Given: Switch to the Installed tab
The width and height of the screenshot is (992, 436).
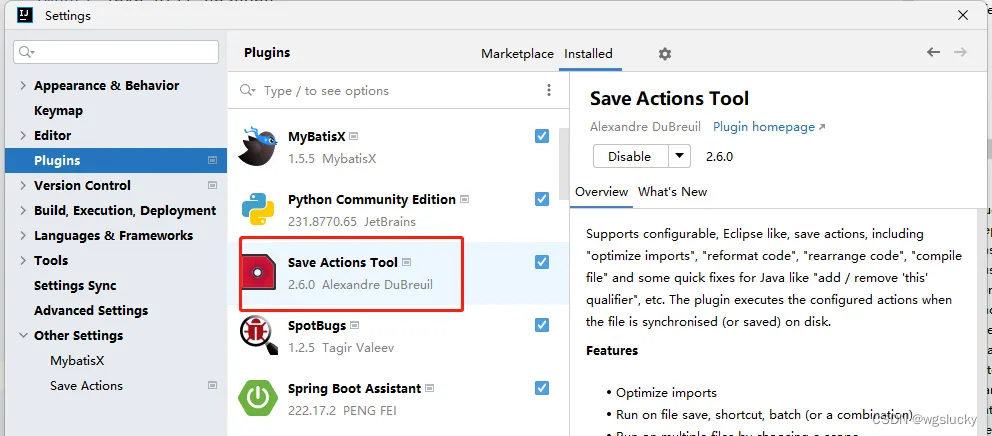Looking at the screenshot, I should click(588, 54).
